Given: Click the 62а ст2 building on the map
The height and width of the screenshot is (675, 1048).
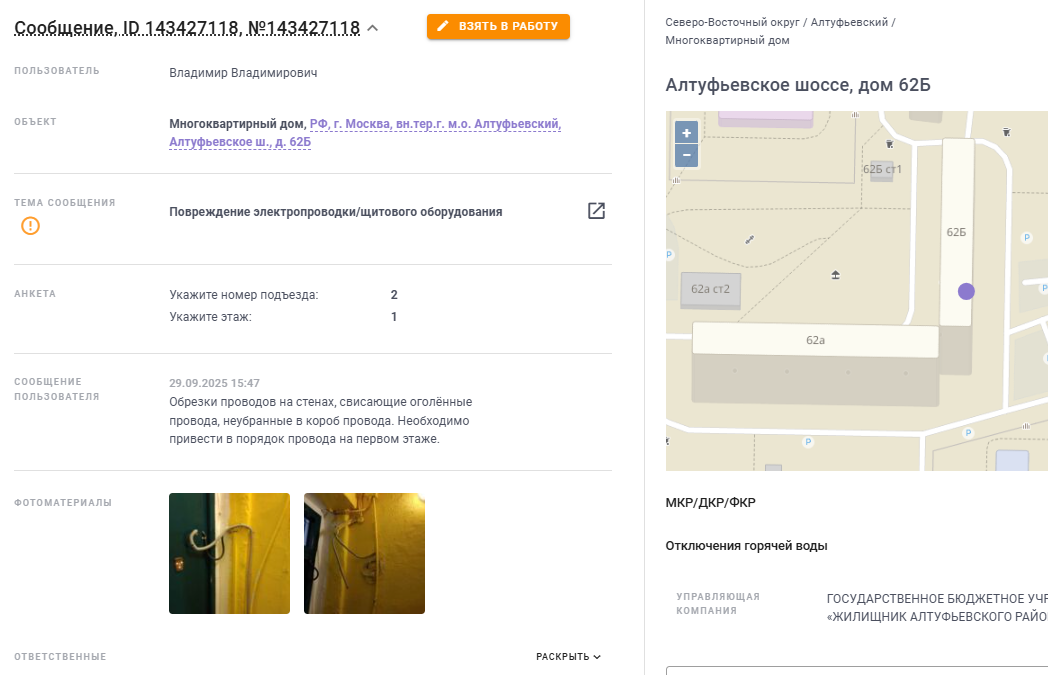Looking at the screenshot, I should 710,289.
